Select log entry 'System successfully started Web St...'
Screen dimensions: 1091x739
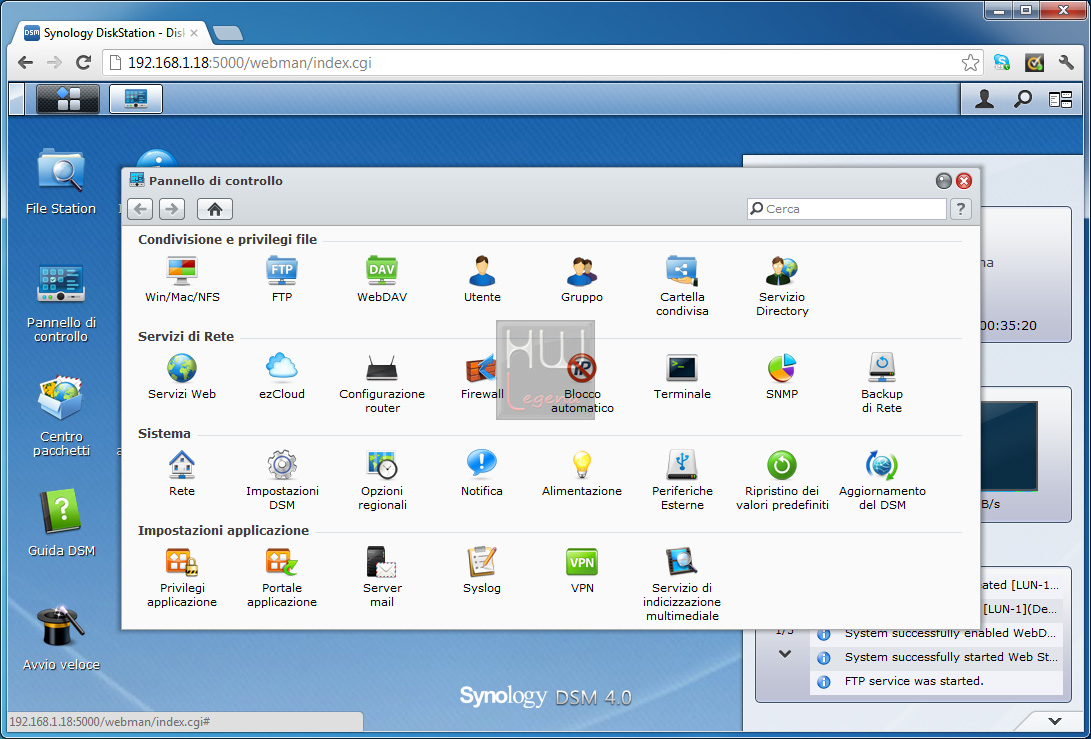click(x=937, y=657)
